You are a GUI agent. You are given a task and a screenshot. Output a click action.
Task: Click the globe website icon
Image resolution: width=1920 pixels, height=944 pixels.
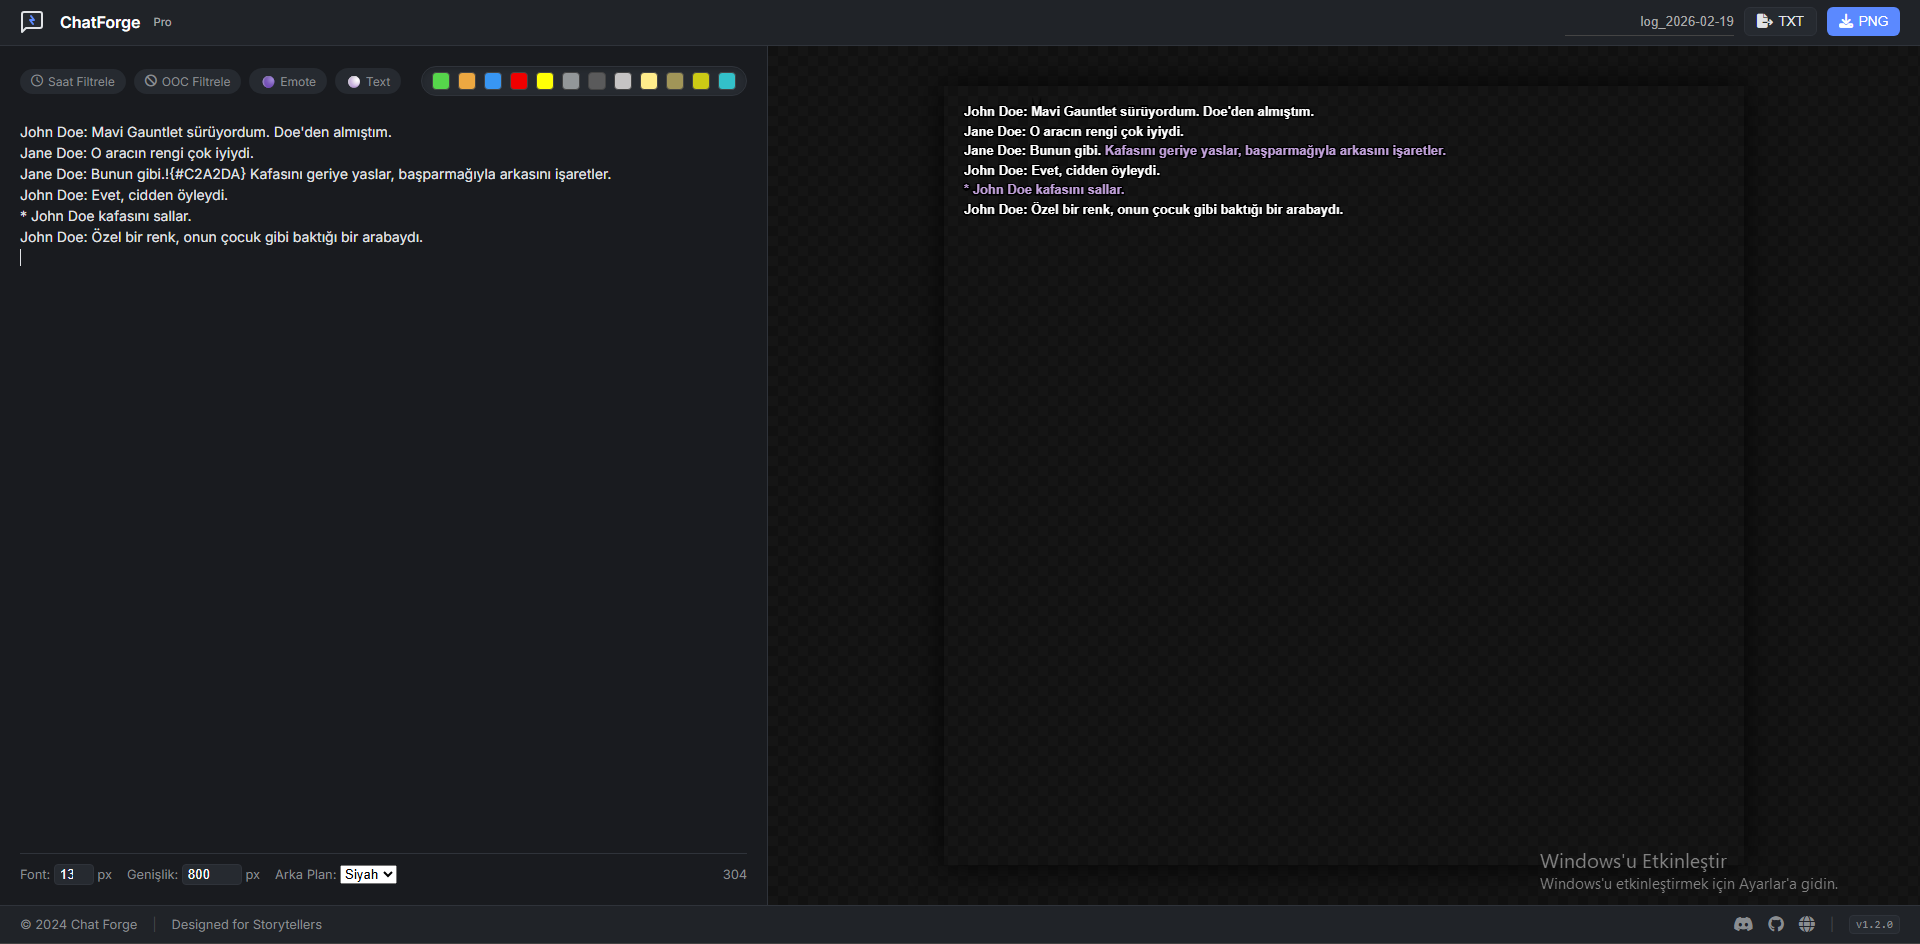1807,924
